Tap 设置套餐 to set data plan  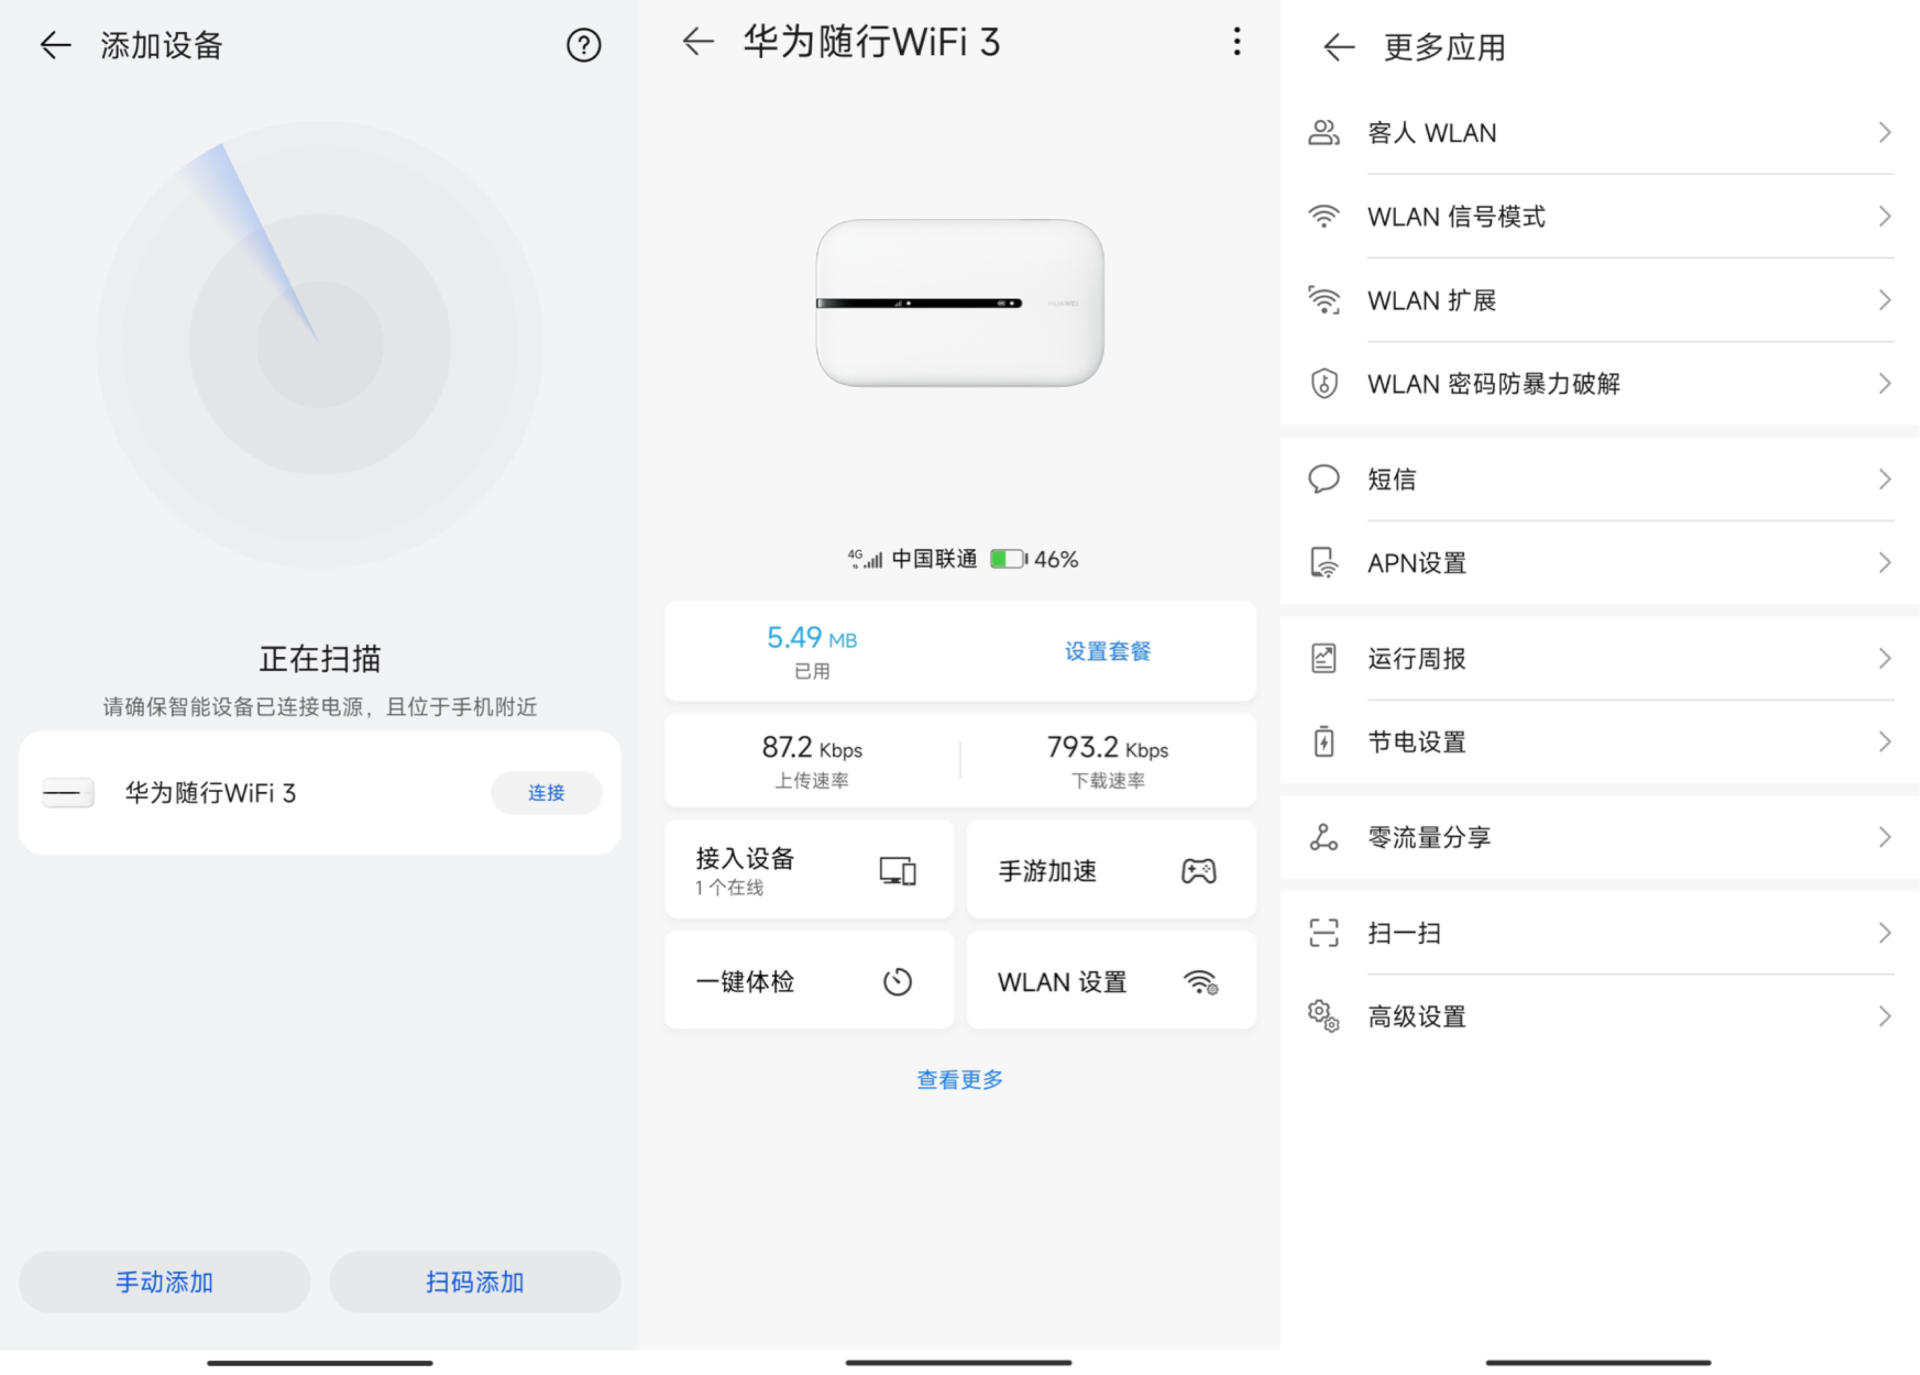pyautogui.click(x=1106, y=650)
